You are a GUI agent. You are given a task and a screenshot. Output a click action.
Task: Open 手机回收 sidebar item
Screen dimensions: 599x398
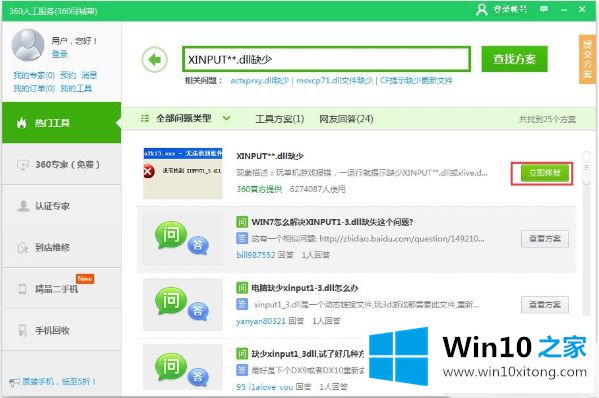[x=62, y=330]
